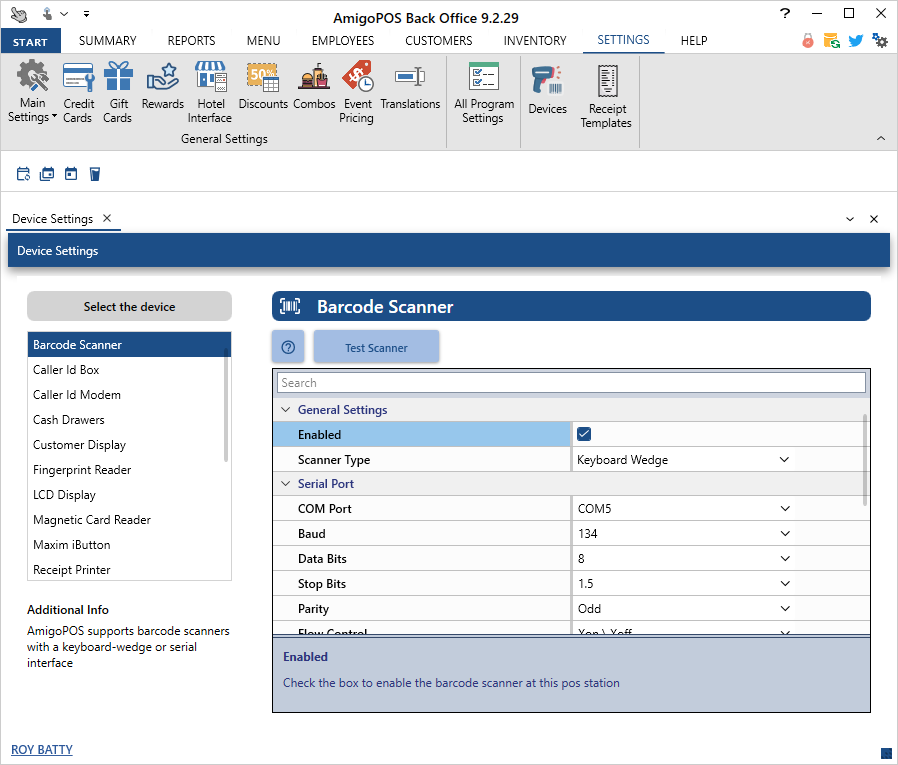This screenshot has width=898, height=765.
Task: Click the property grid Search field
Action: pos(571,383)
